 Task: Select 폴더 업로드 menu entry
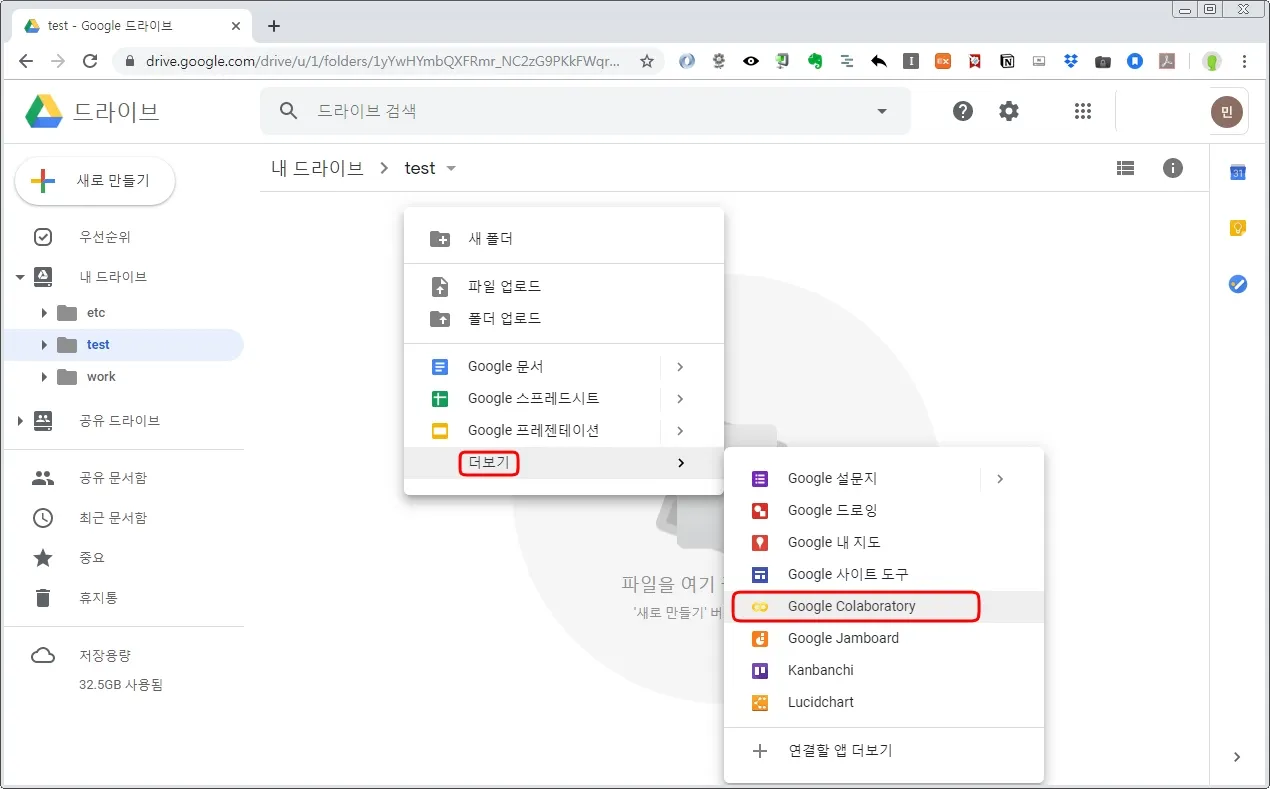point(563,319)
